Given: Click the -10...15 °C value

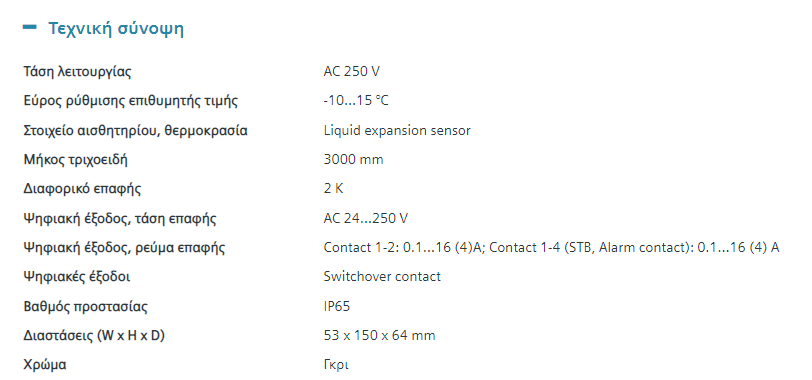Looking at the screenshot, I should coord(356,100).
